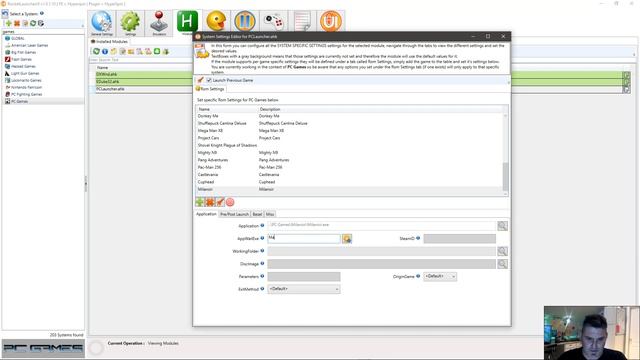640x360 pixels.
Task: Click help icon next to AppWaitExe label
Action: point(262,238)
